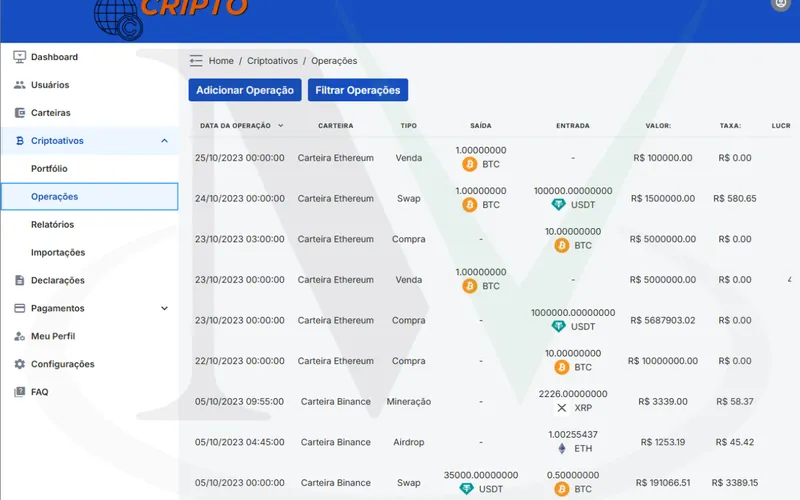Click the Meu Perfil person icon
Viewport: 800px width, 500px height.
click(19, 336)
